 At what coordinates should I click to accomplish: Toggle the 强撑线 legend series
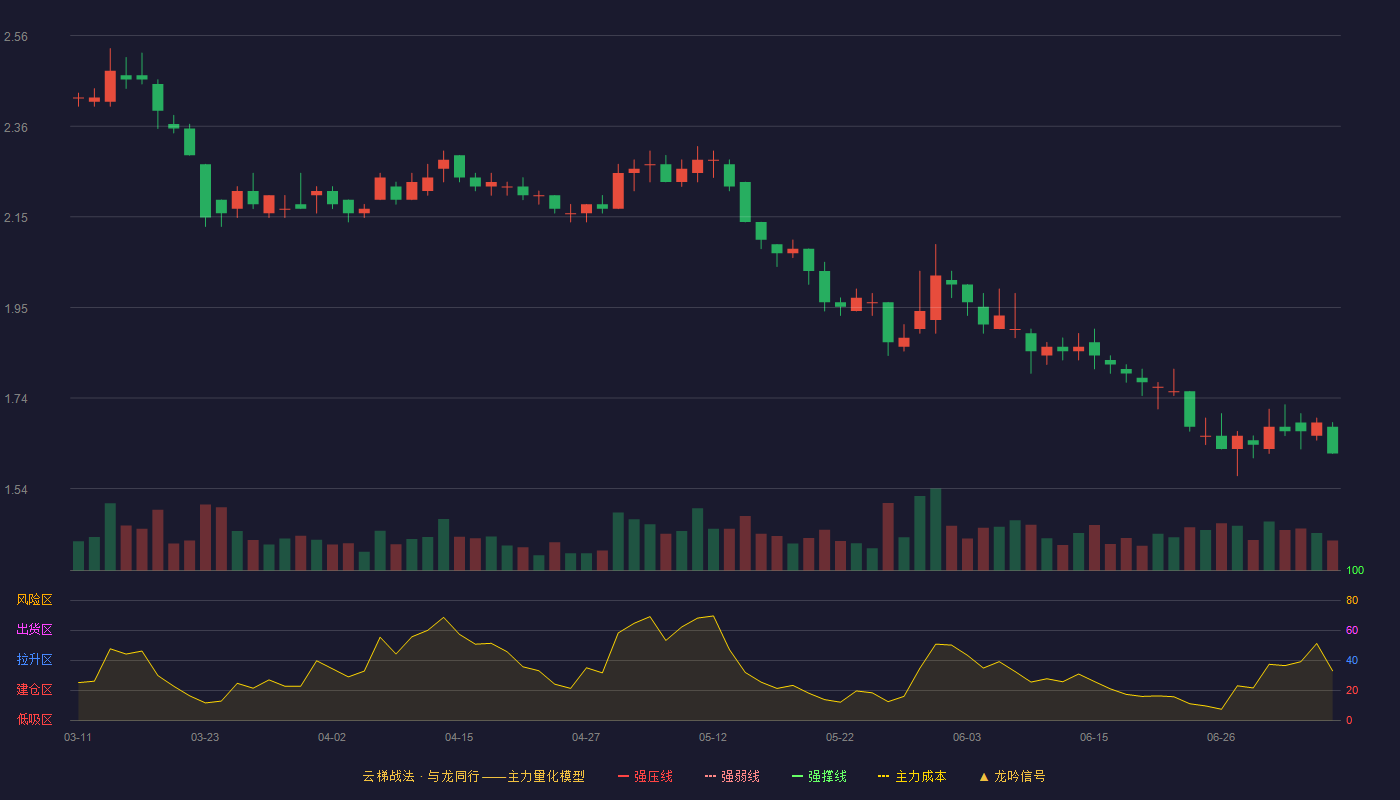coord(819,776)
